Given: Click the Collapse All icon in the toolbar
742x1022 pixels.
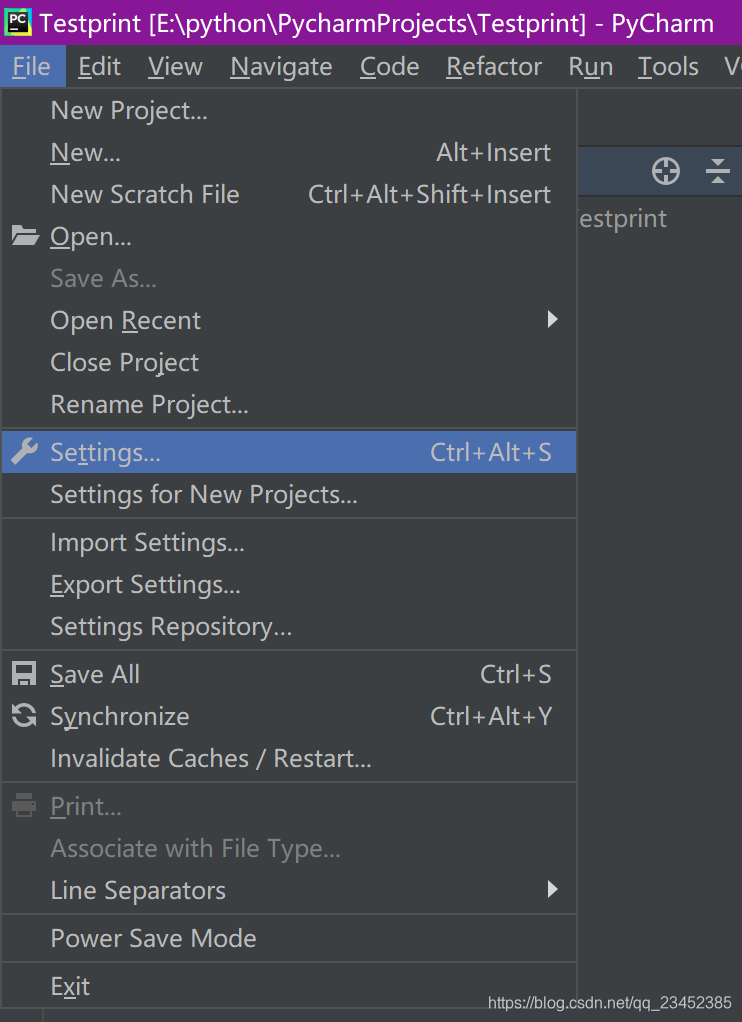Looking at the screenshot, I should pyautogui.click(x=717, y=171).
